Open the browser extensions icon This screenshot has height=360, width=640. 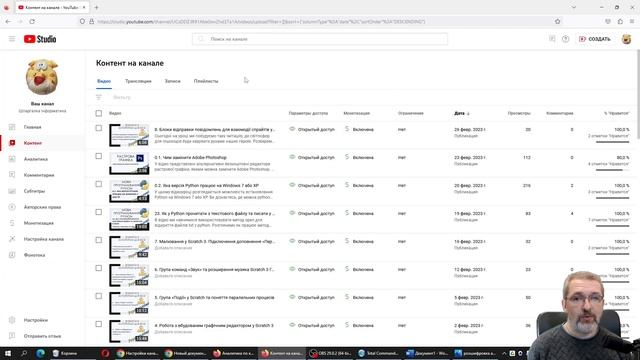pyautogui.click(x=620, y=21)
